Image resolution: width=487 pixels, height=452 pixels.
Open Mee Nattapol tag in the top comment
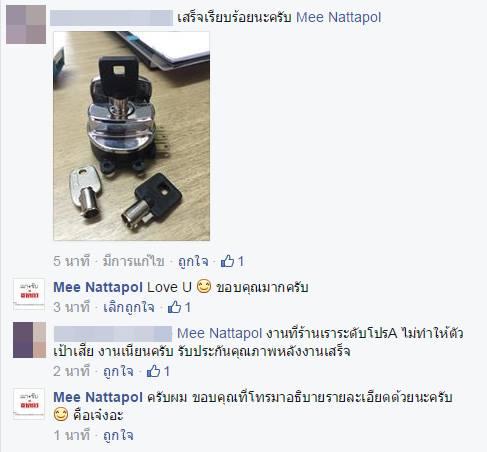click(x=338, y=17)
